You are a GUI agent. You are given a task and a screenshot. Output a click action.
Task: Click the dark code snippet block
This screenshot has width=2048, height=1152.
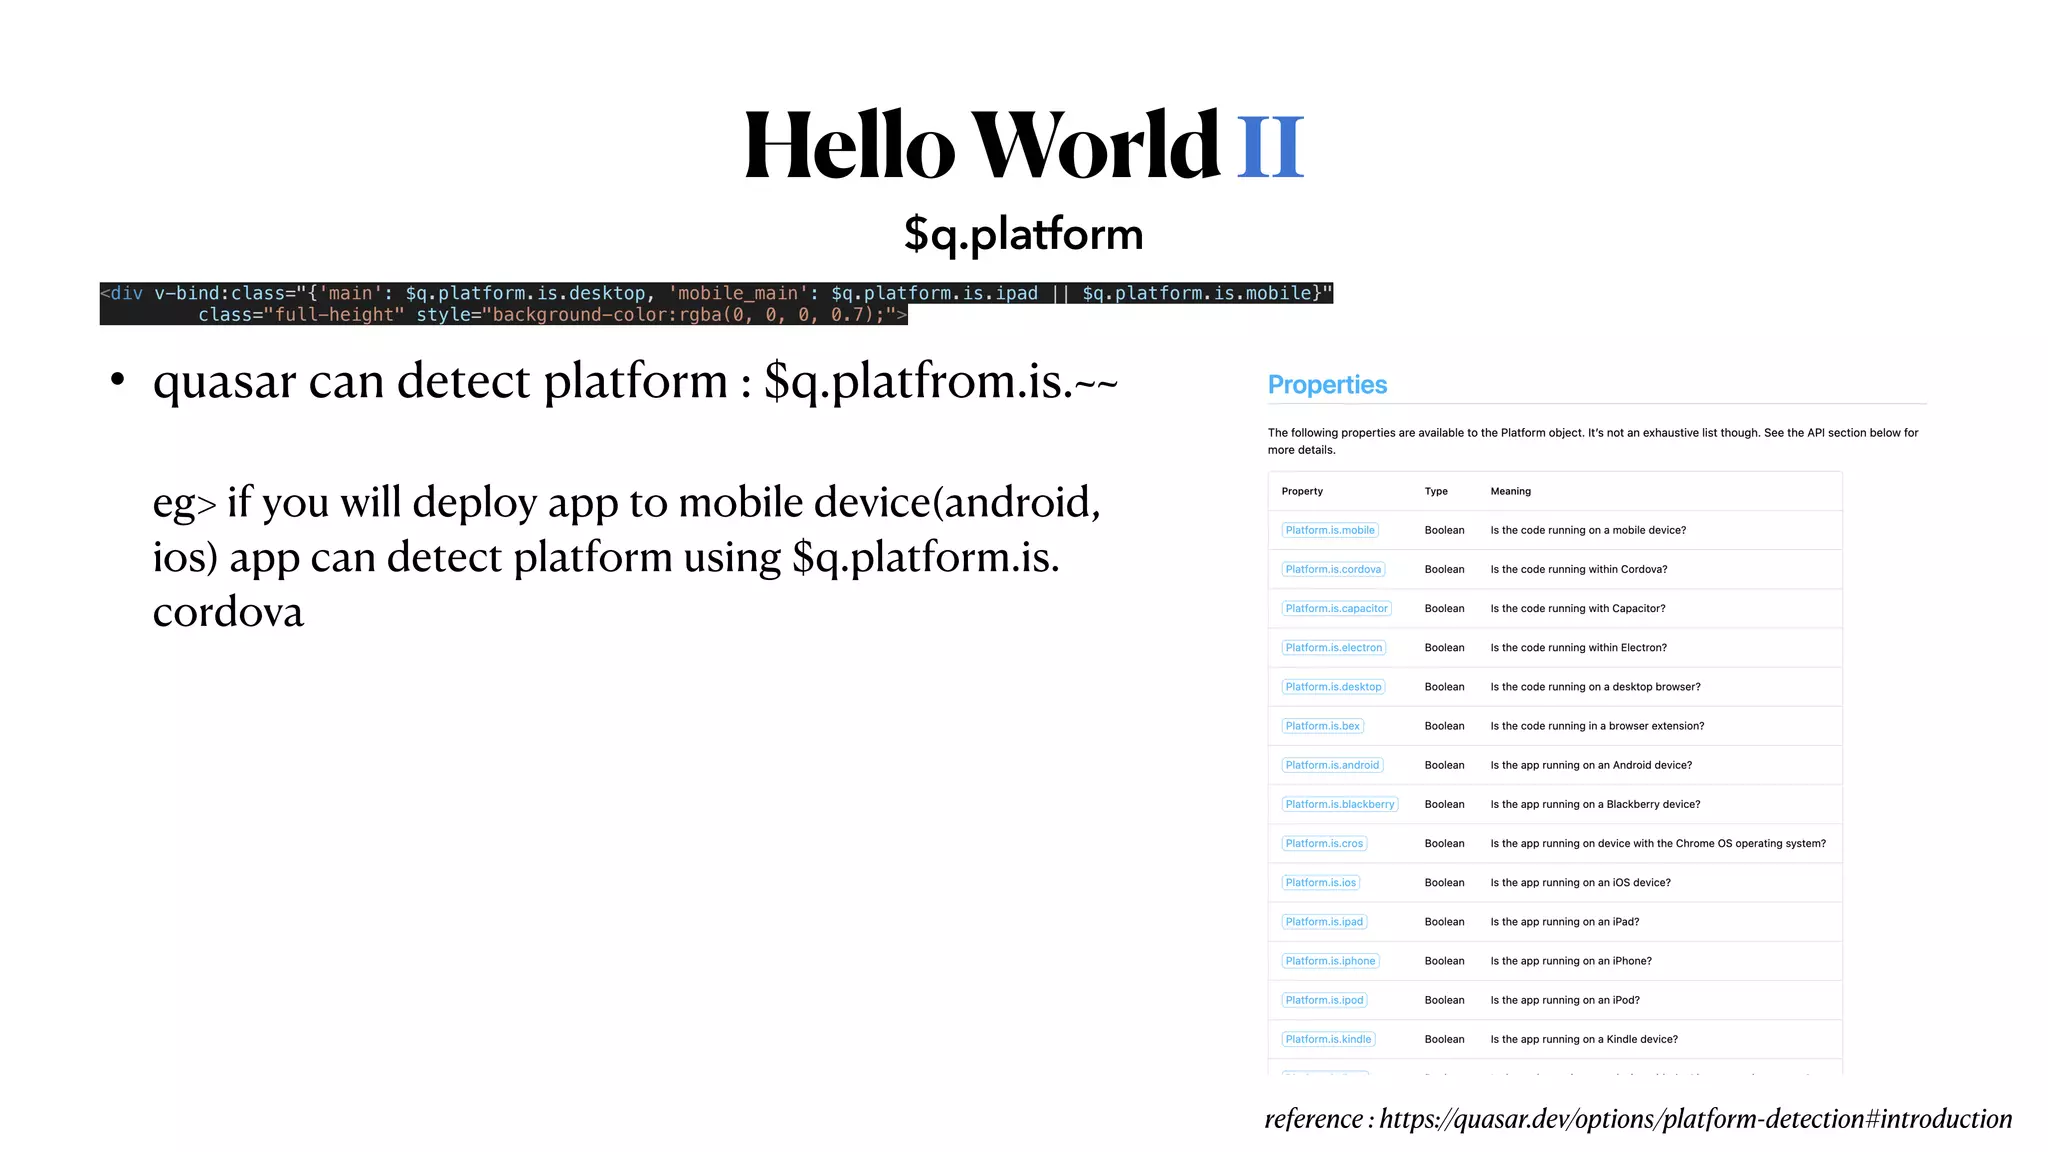[715, 303]
